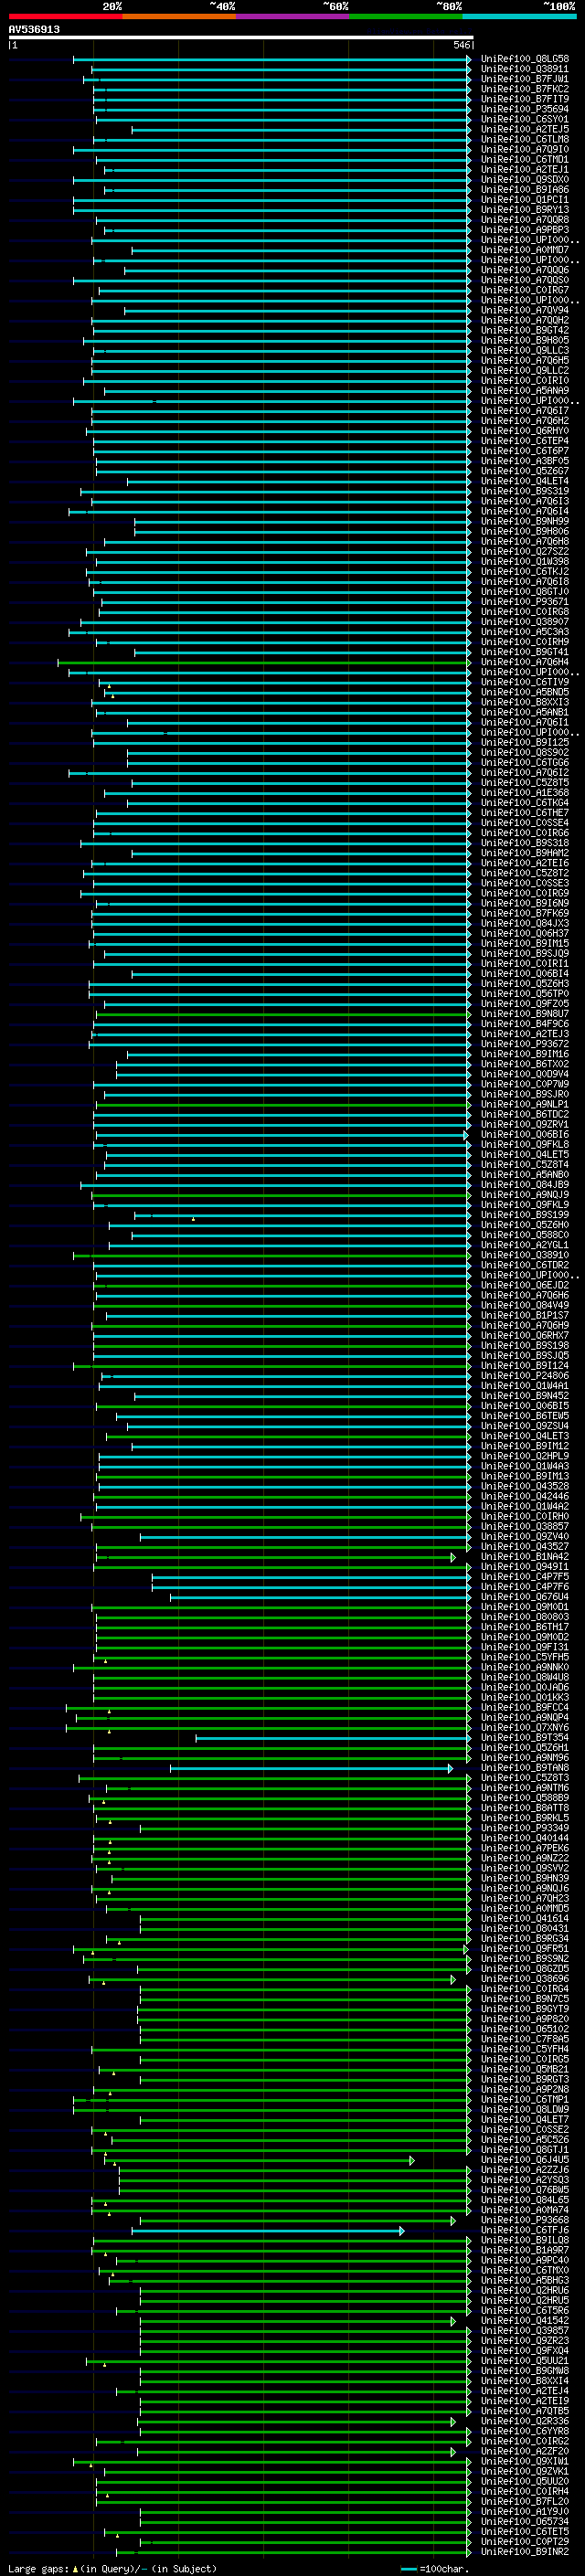
Task: Select the UniRef100_Q9SDX0 label
Action: pyautogui.click(x=525, y=180)
